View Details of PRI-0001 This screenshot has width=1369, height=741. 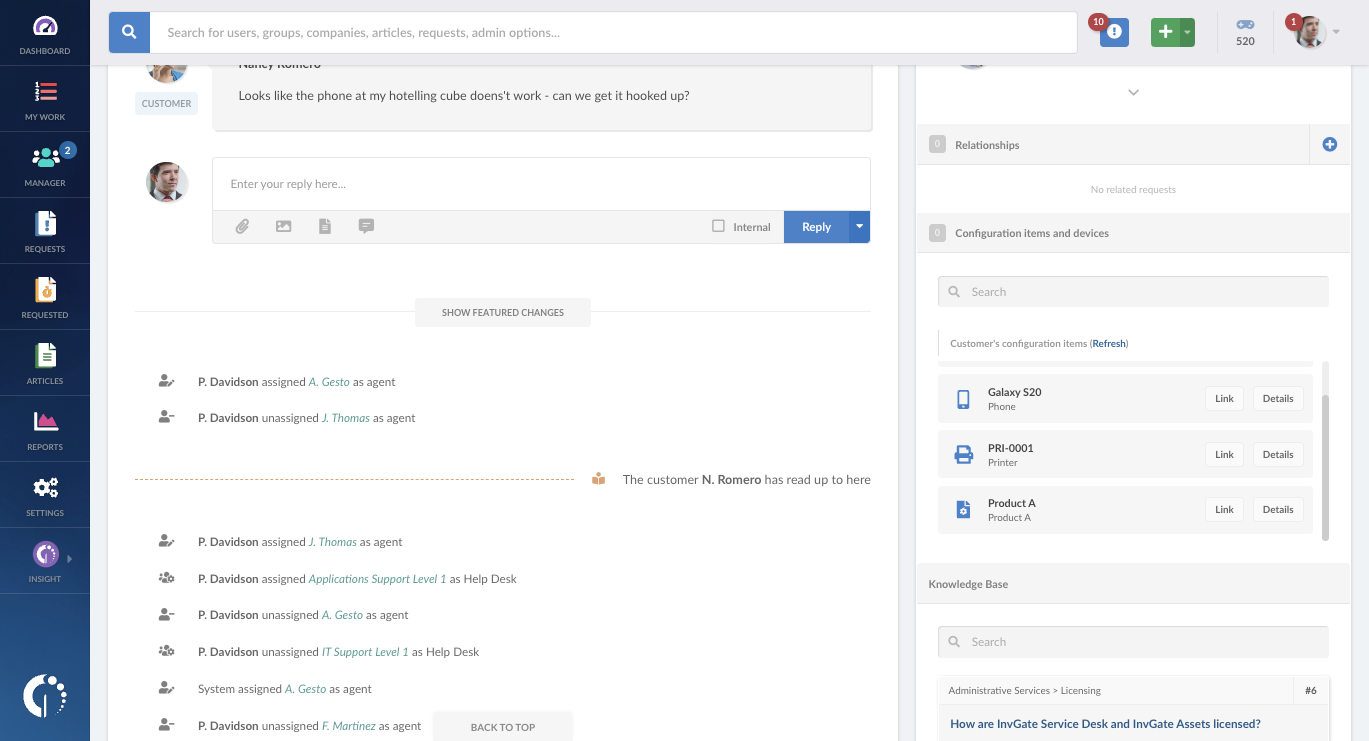pyautogui.click(x=1278, y=454)
